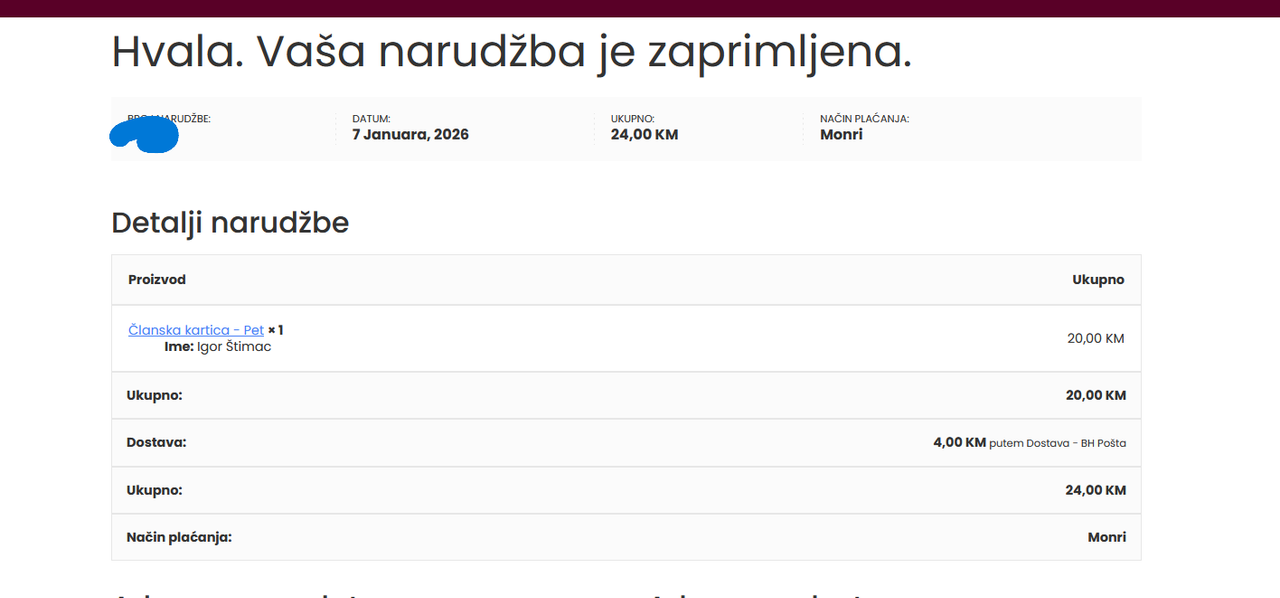Viewport: 1280px width, 598px height.
Task: Click the '24,00 KM' total in the table
Action: [x=1096, y=490]
